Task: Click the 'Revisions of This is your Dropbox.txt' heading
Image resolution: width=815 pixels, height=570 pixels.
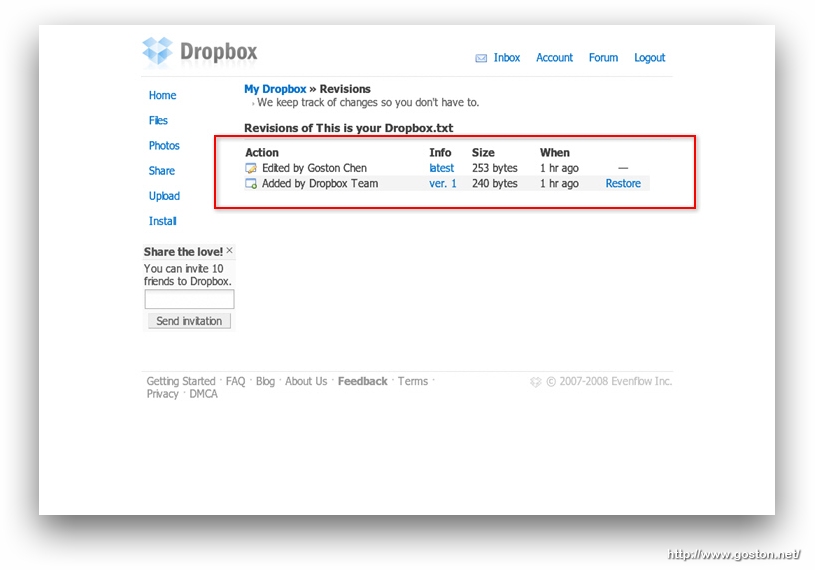Action: click(x=349, y=128)
